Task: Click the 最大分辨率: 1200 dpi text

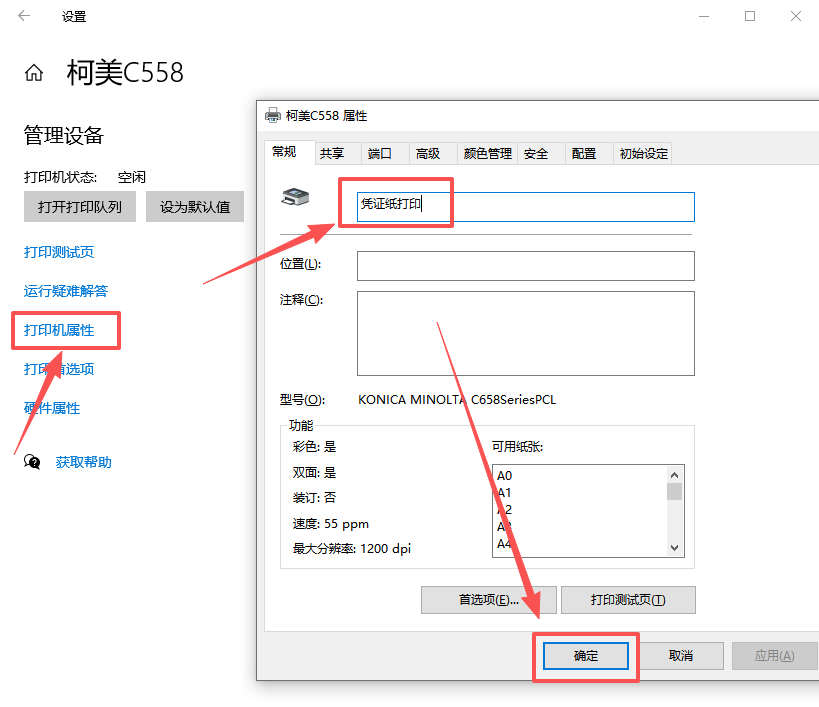Action: (x=352, y=549)
